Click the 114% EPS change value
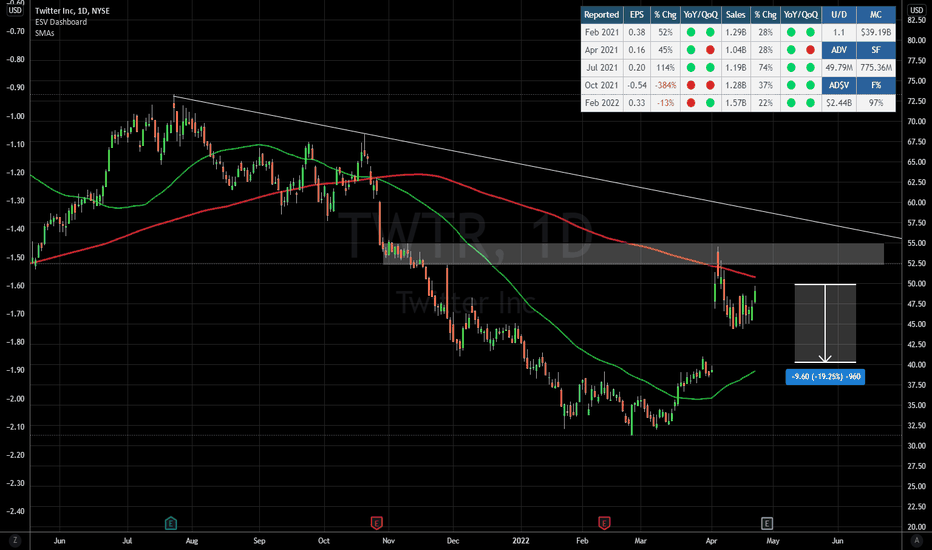Screen dimensions: 932x550 coord(665,68)
